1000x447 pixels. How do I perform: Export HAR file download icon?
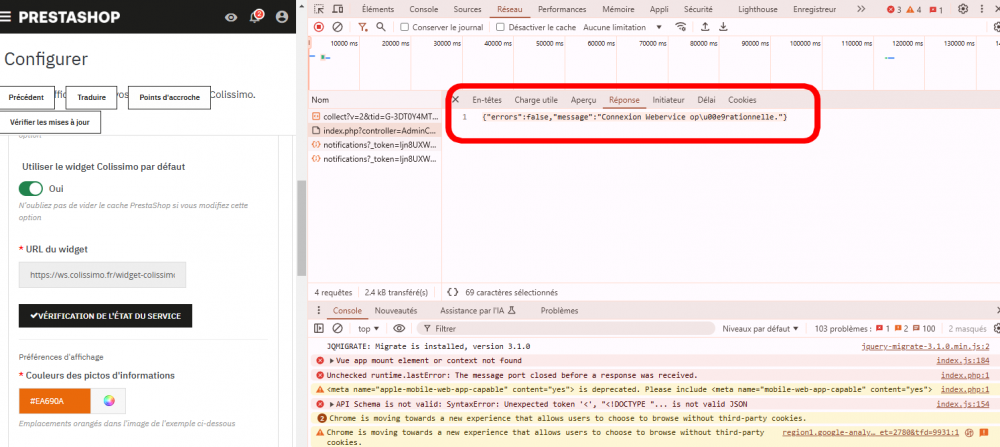click(x=723, y=27)
